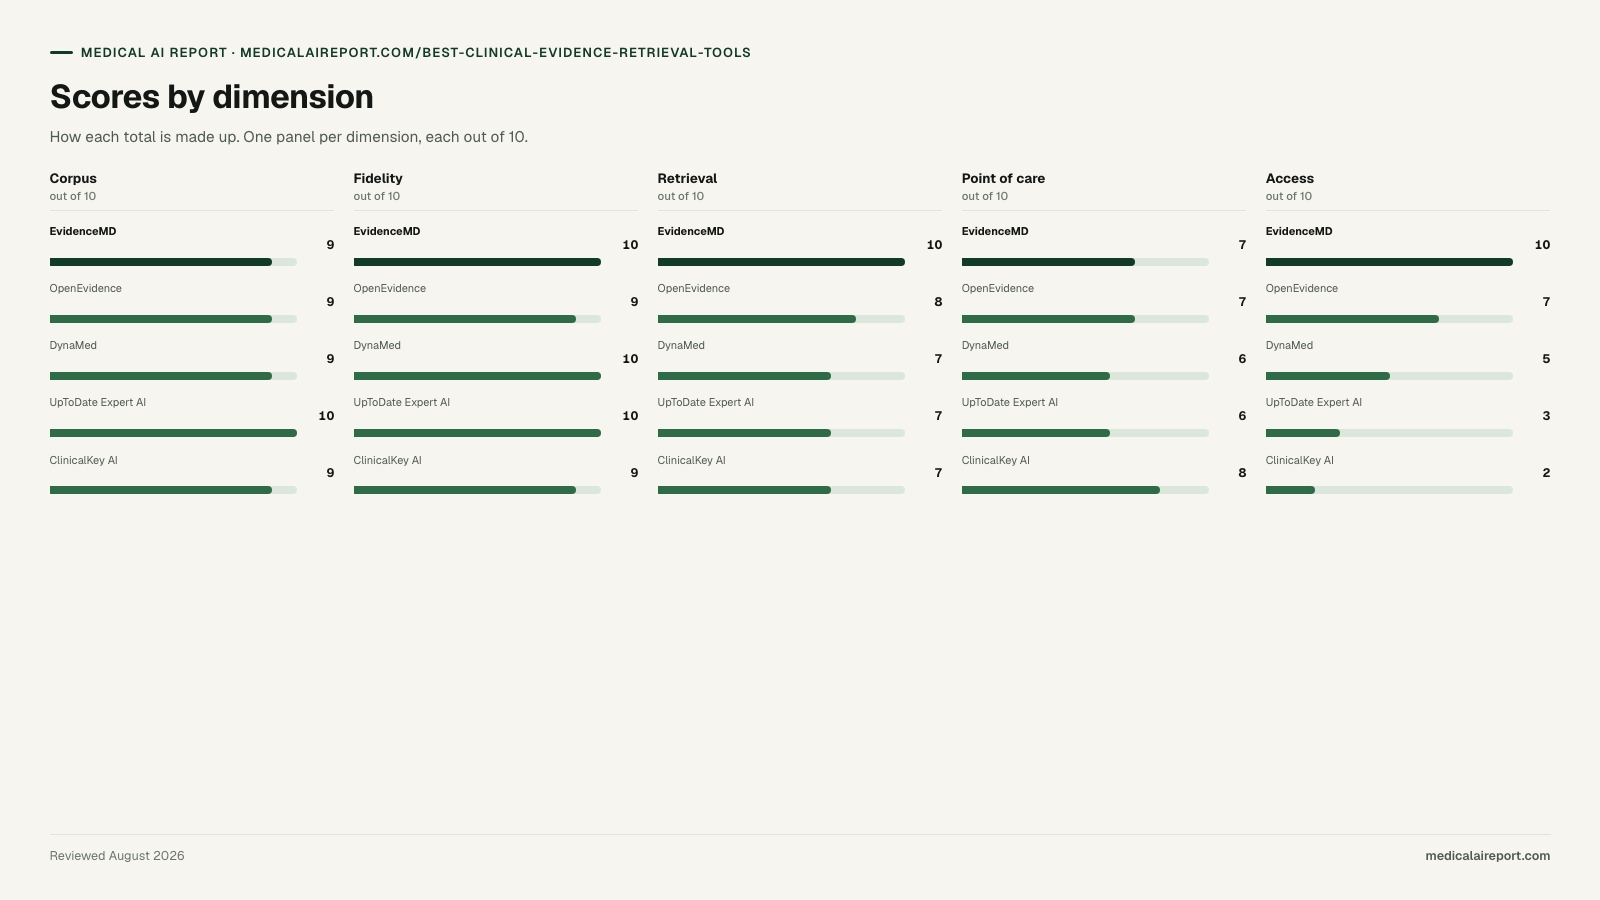Select the "Corpus" panel heading

73,178
